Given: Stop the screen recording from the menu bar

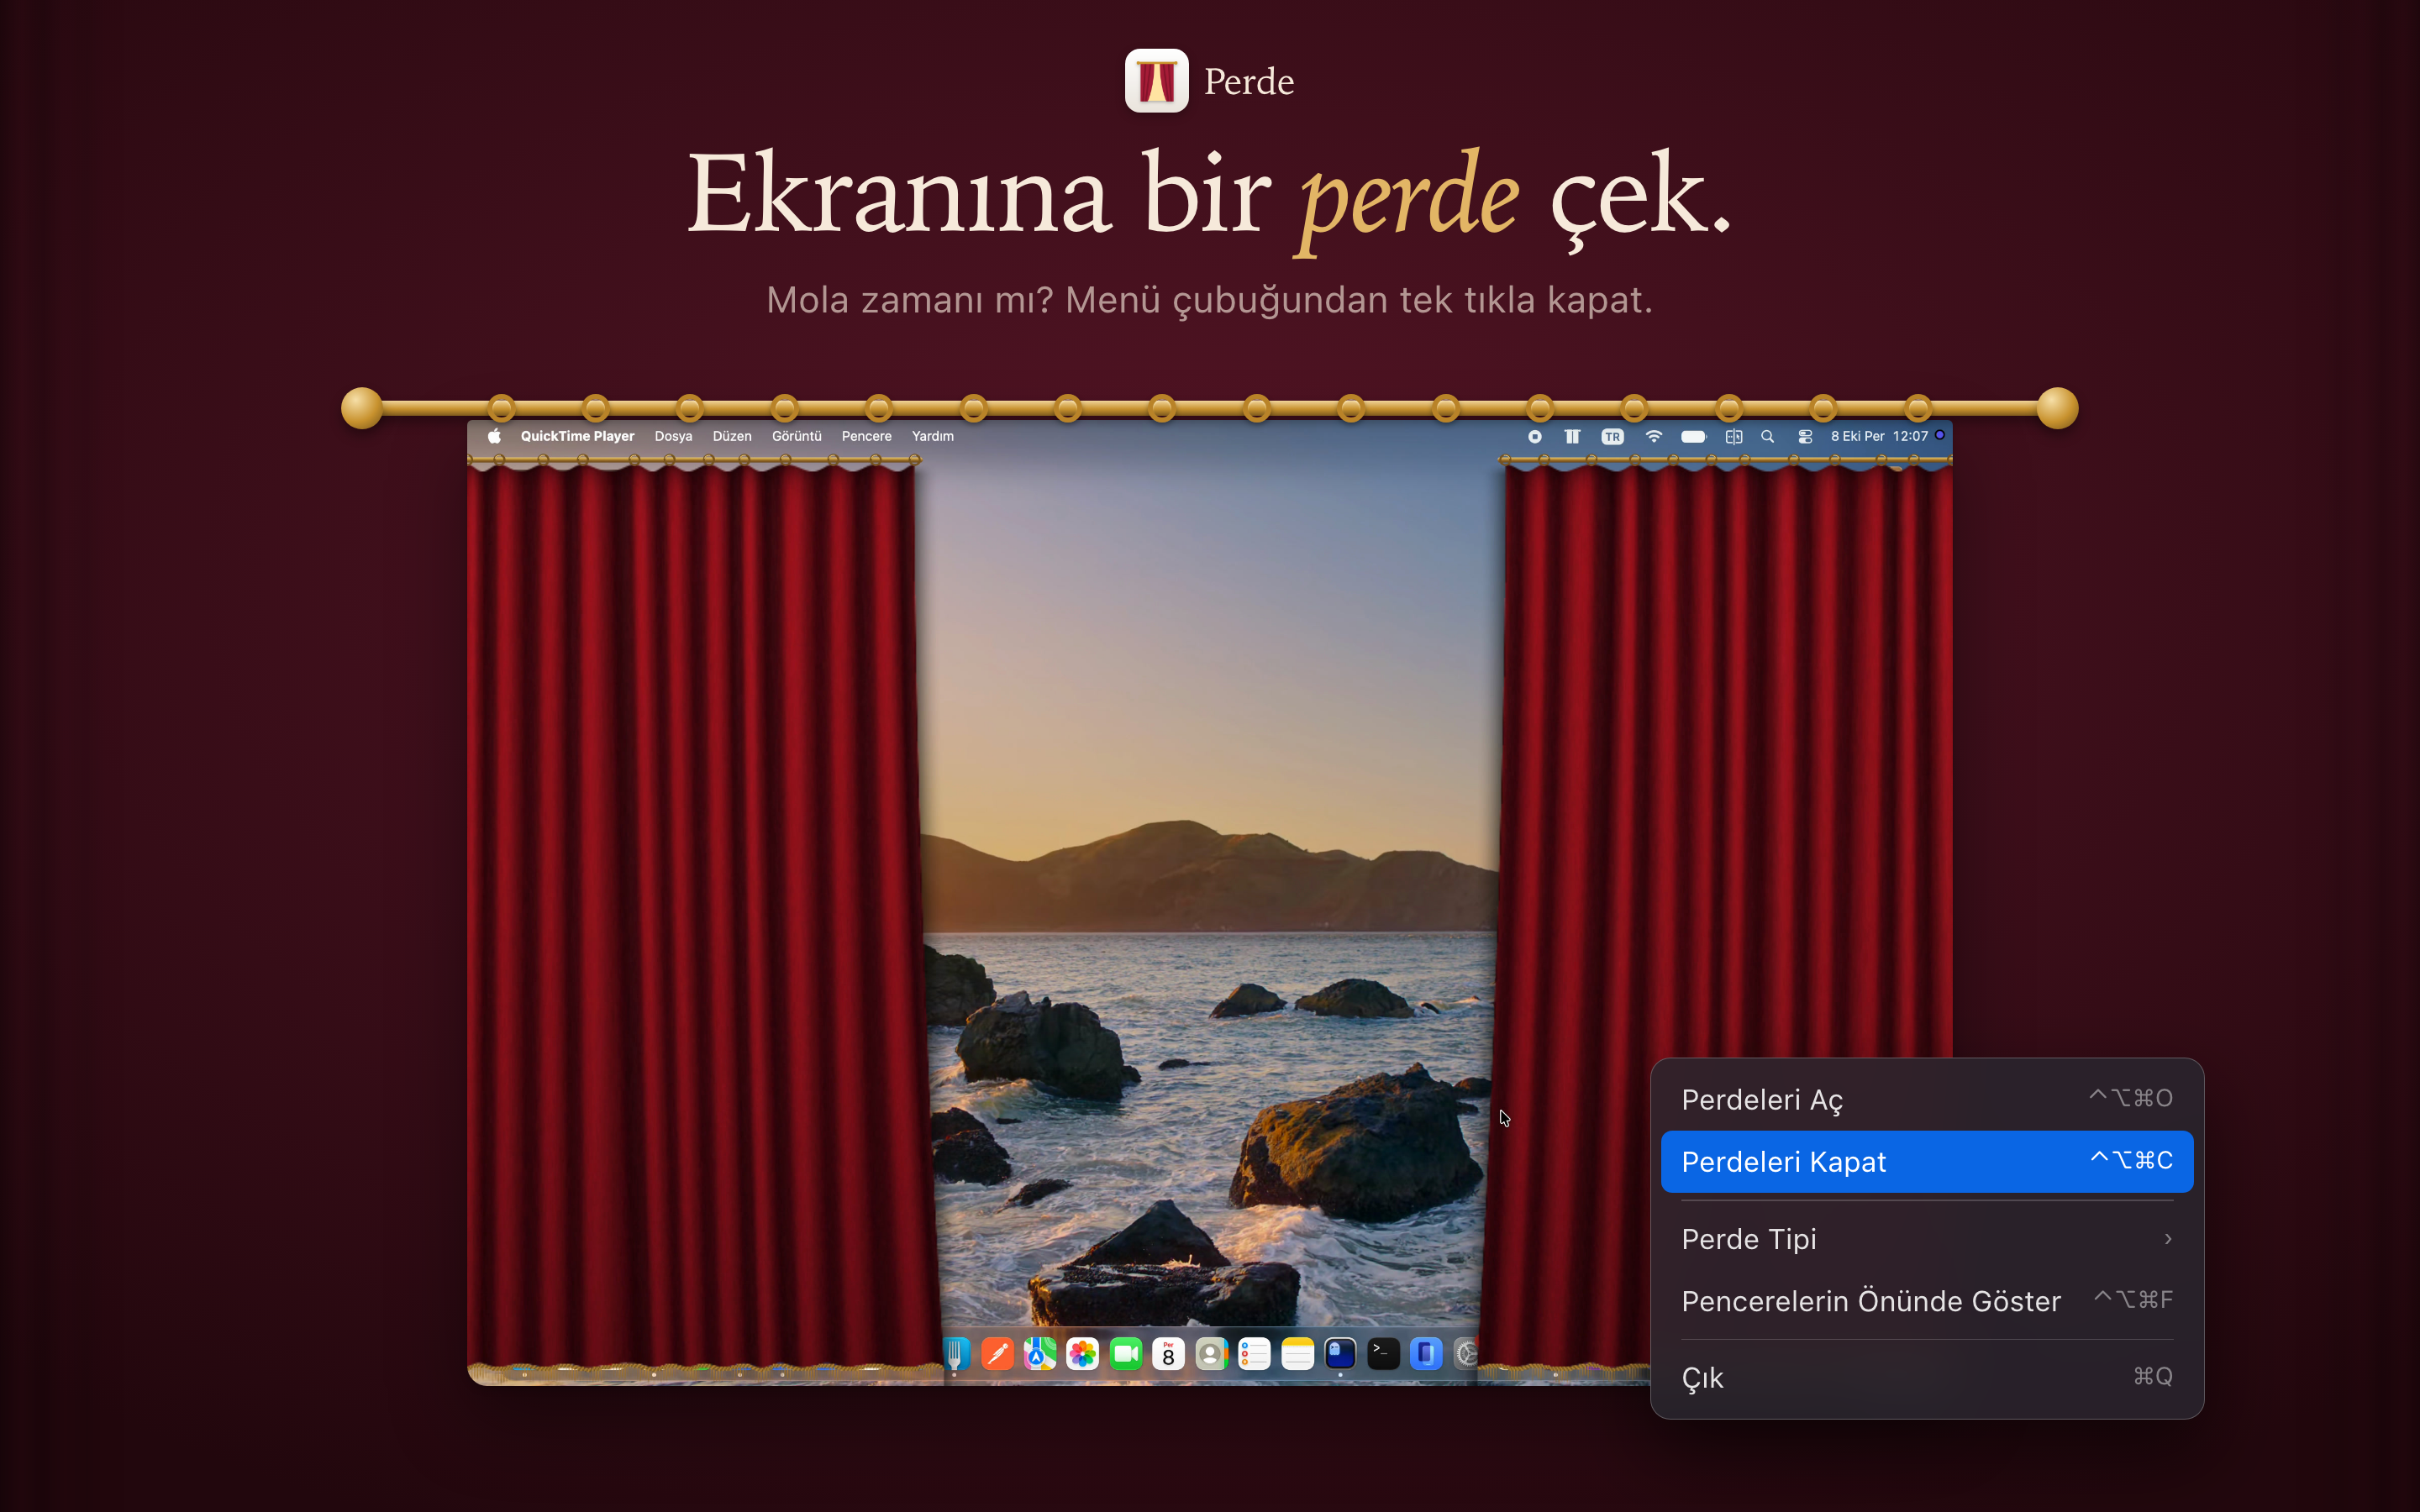Looking at the screenshot, I should click(x=1535, y=436).
